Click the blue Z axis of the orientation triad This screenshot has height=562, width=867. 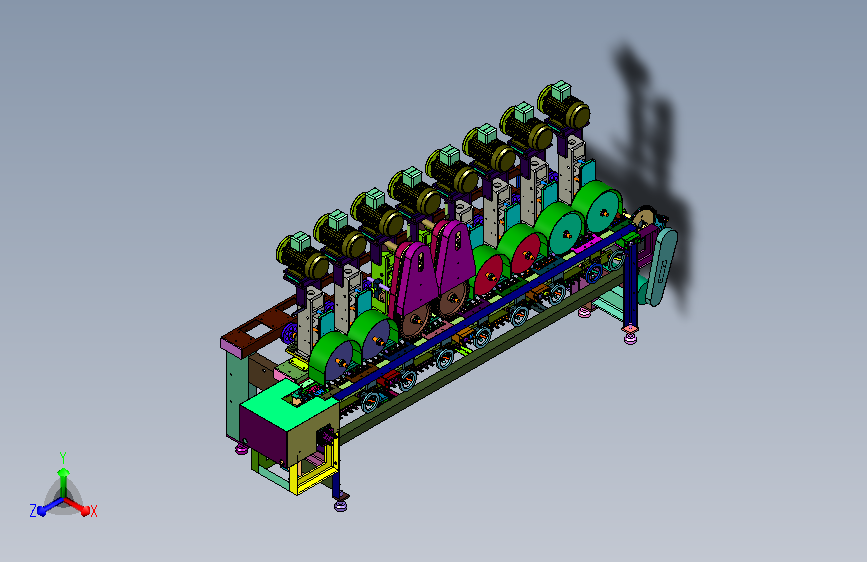point(47,506)
